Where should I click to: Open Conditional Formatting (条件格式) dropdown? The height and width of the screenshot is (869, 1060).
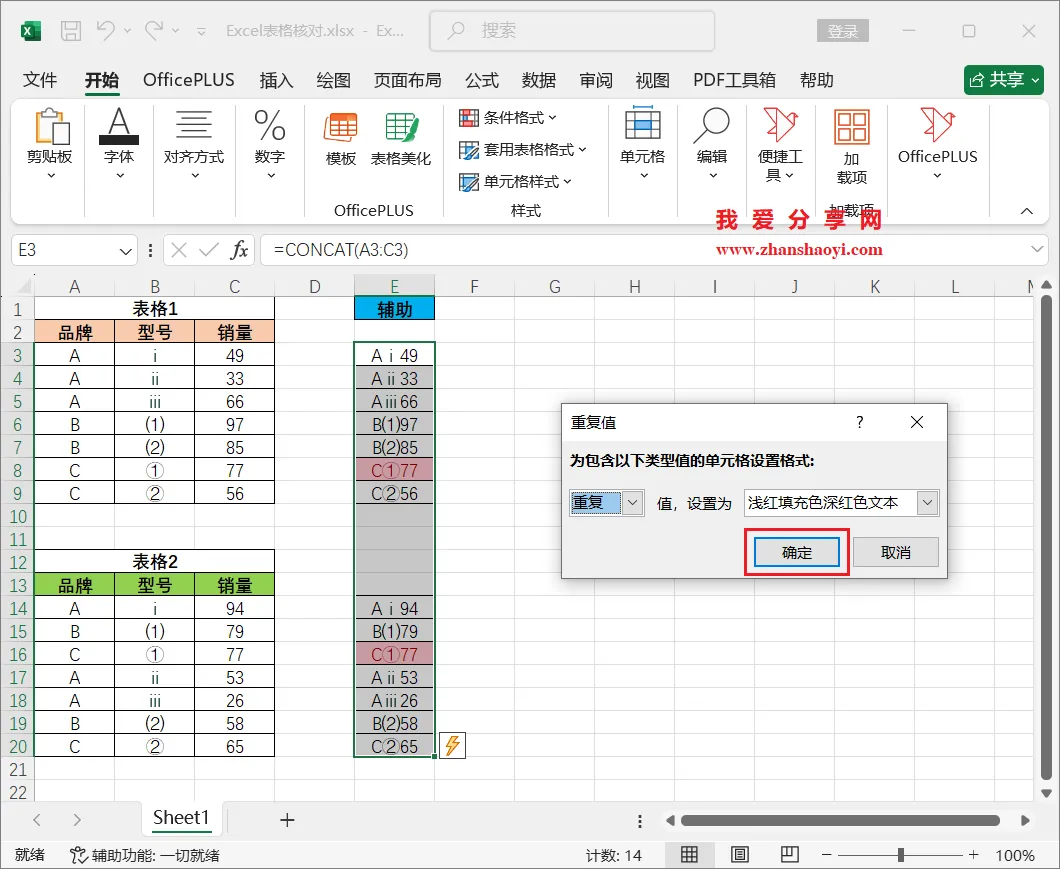(508, 118)
